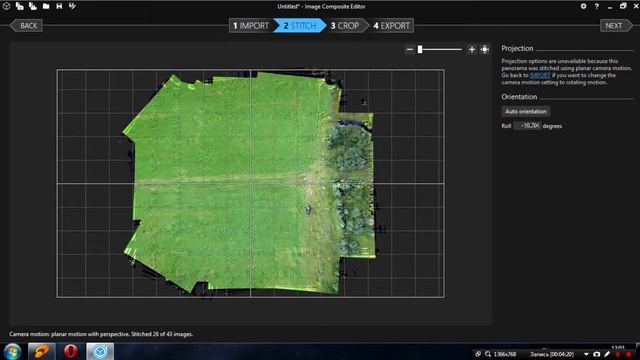Screen dimensions: 640x360
Task: Click the Roll degrees input field
Action: click(x=527, y=126)
